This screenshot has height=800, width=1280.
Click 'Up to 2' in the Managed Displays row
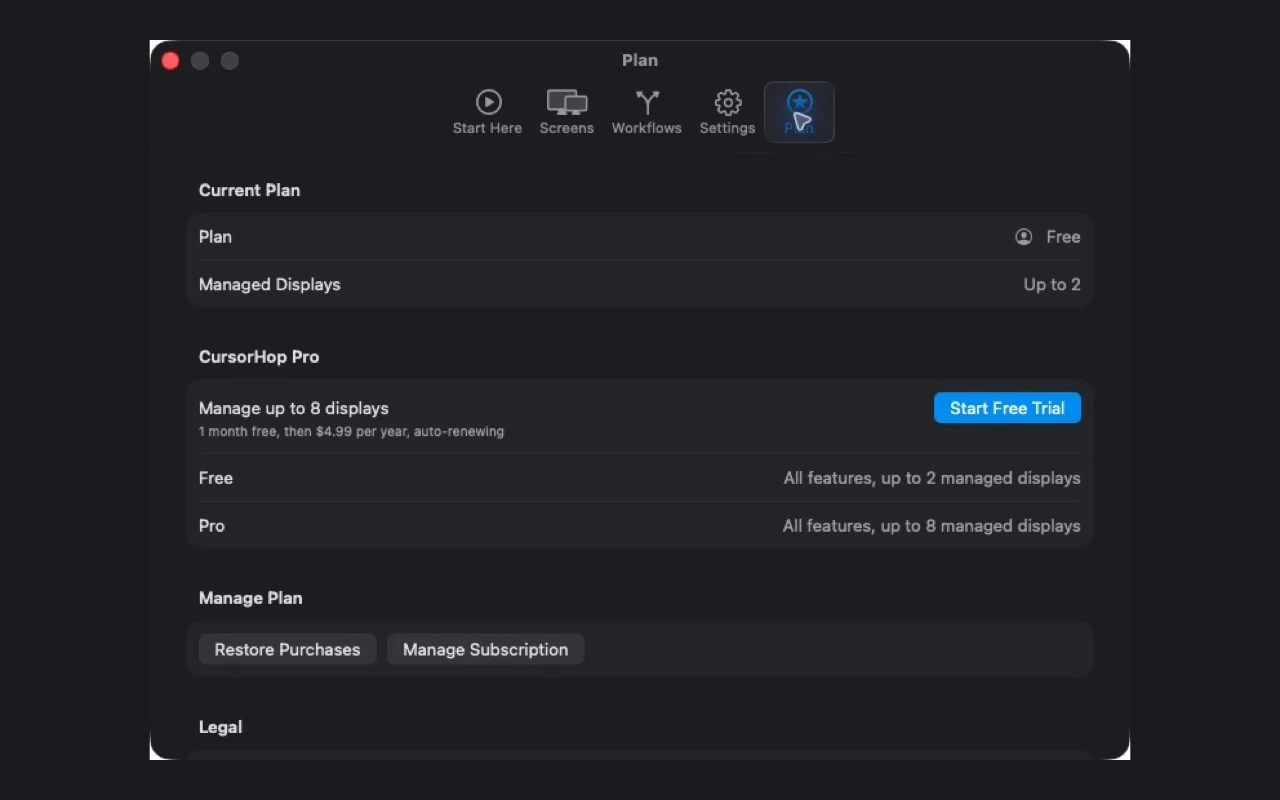pos(1052,284)
